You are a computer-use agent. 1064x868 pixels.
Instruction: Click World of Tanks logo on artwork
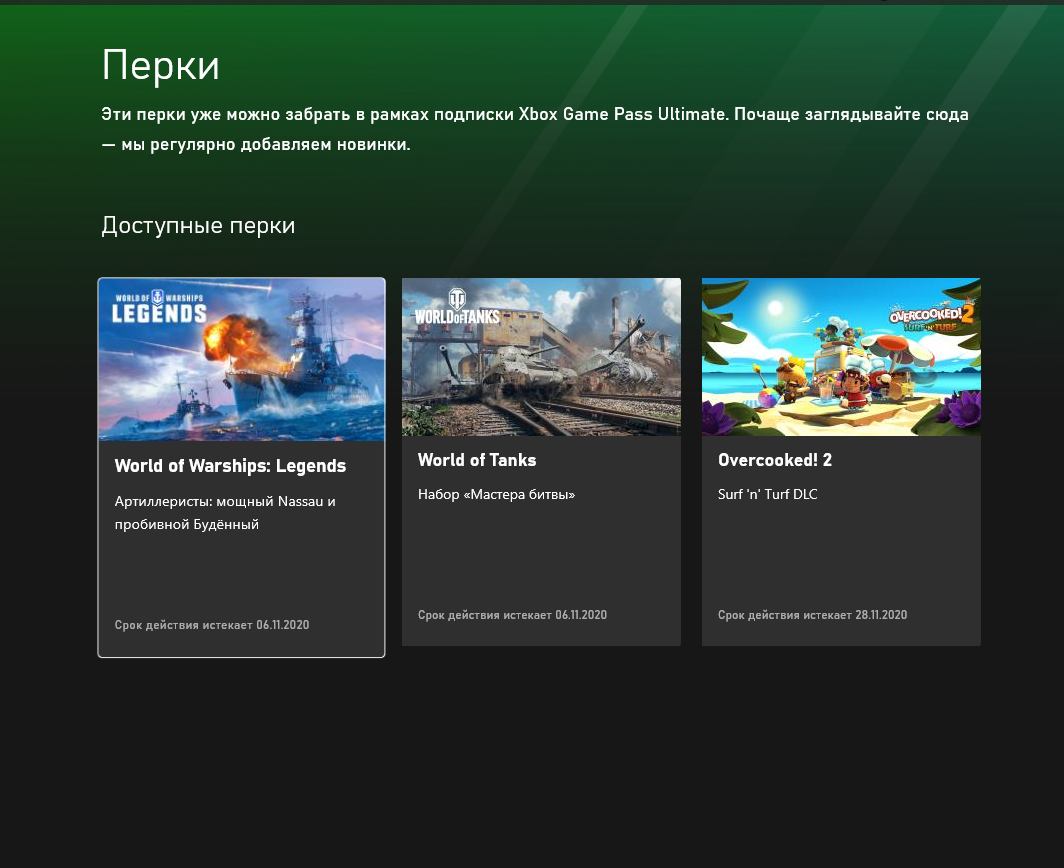tap(457, 307)
